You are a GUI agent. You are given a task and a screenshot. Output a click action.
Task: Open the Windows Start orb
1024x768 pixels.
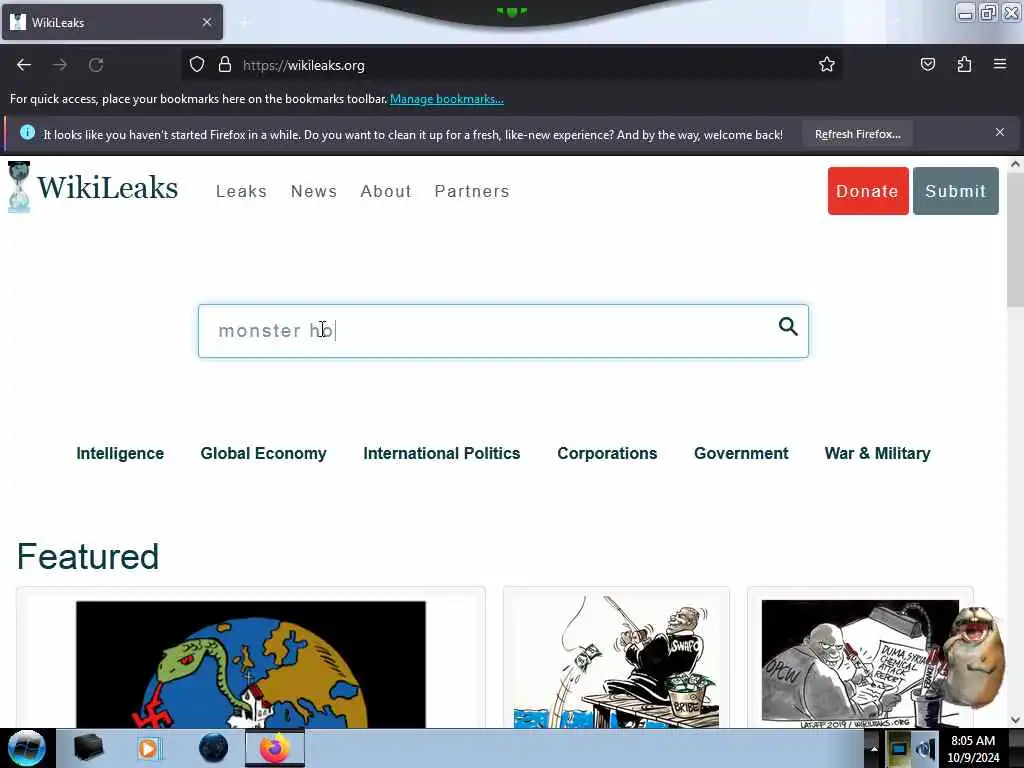click(27, 748)
